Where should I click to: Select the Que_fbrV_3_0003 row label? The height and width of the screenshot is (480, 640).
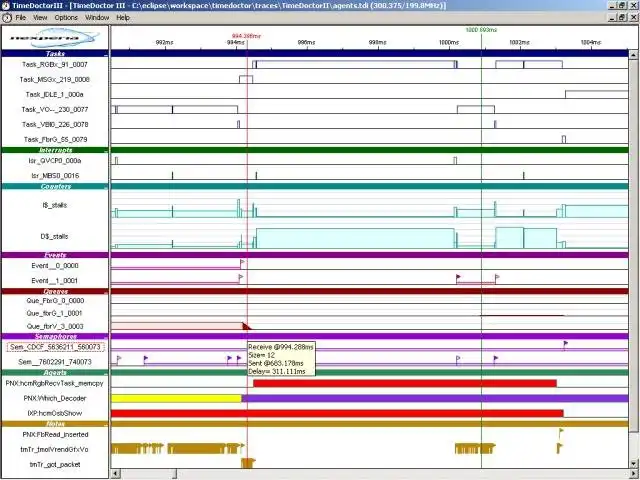click(x=55, y=327)
